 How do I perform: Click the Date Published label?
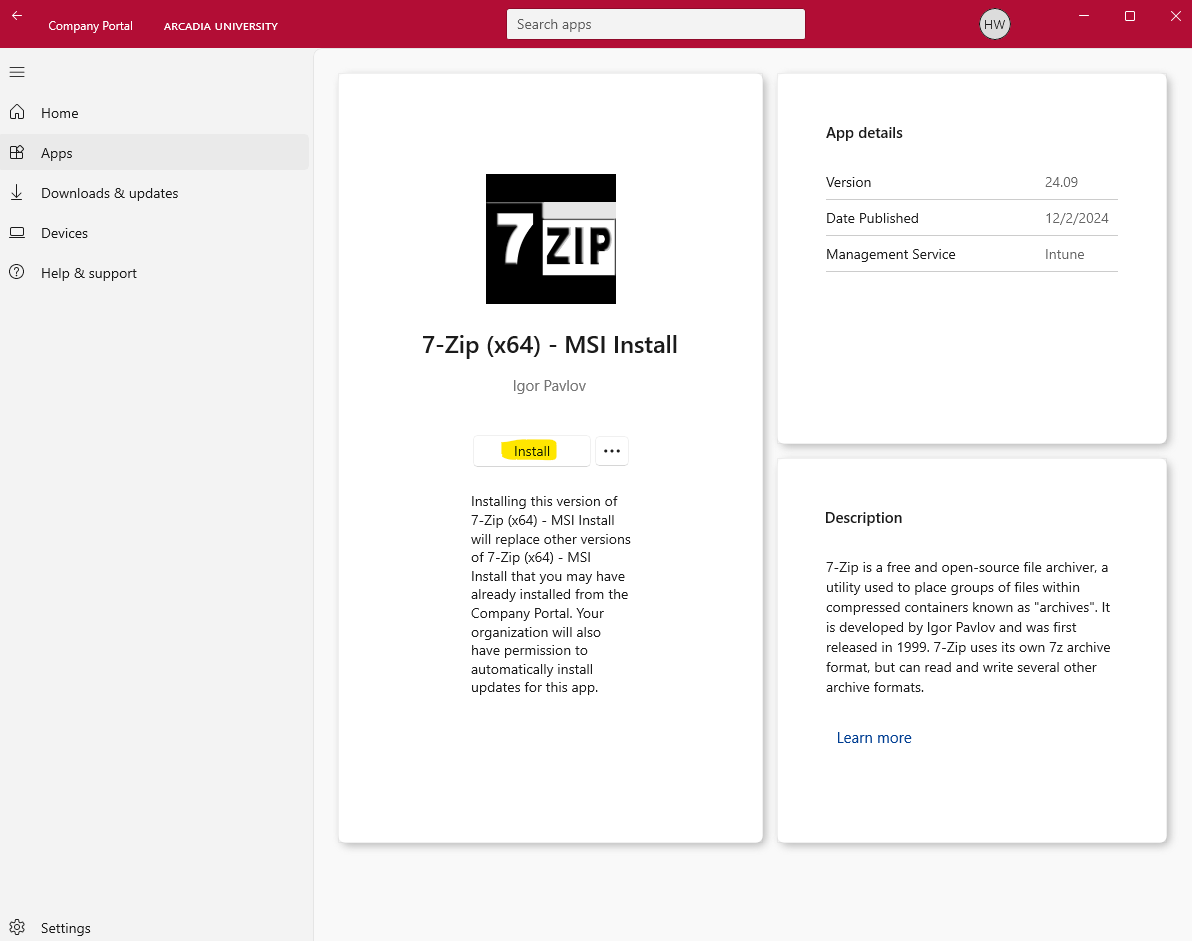tap(872, 218)
